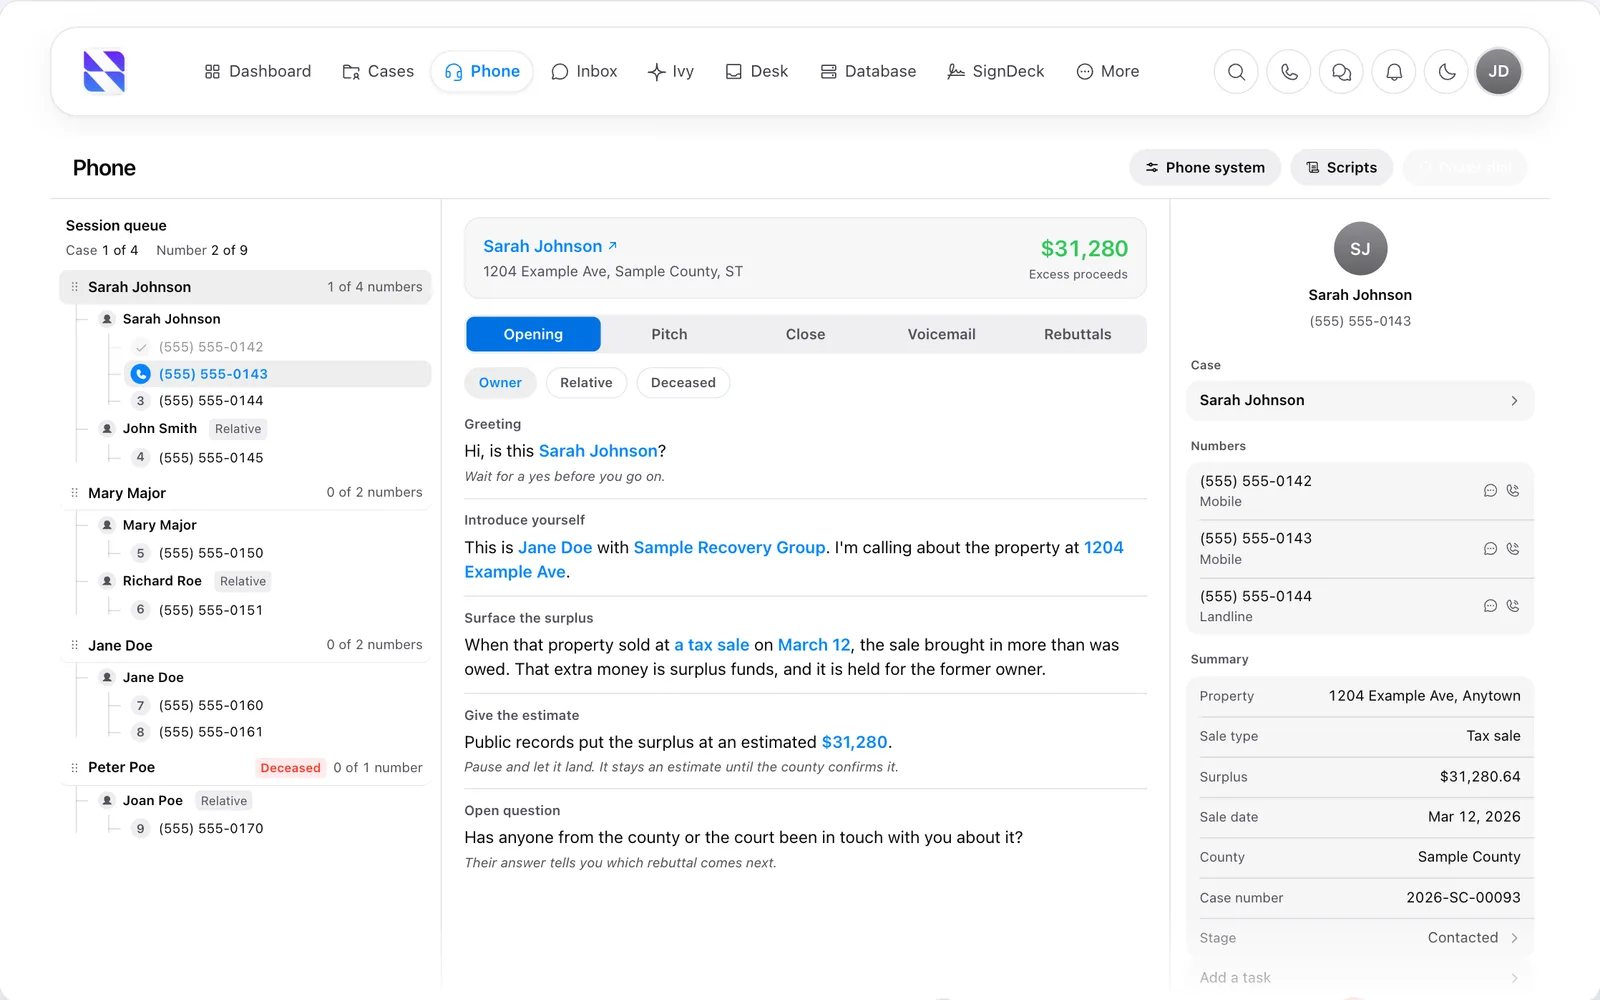The width and height of the screenshot is (1600, 1000).
Task: Select the Deceased script variant
Action: (683, 383)
